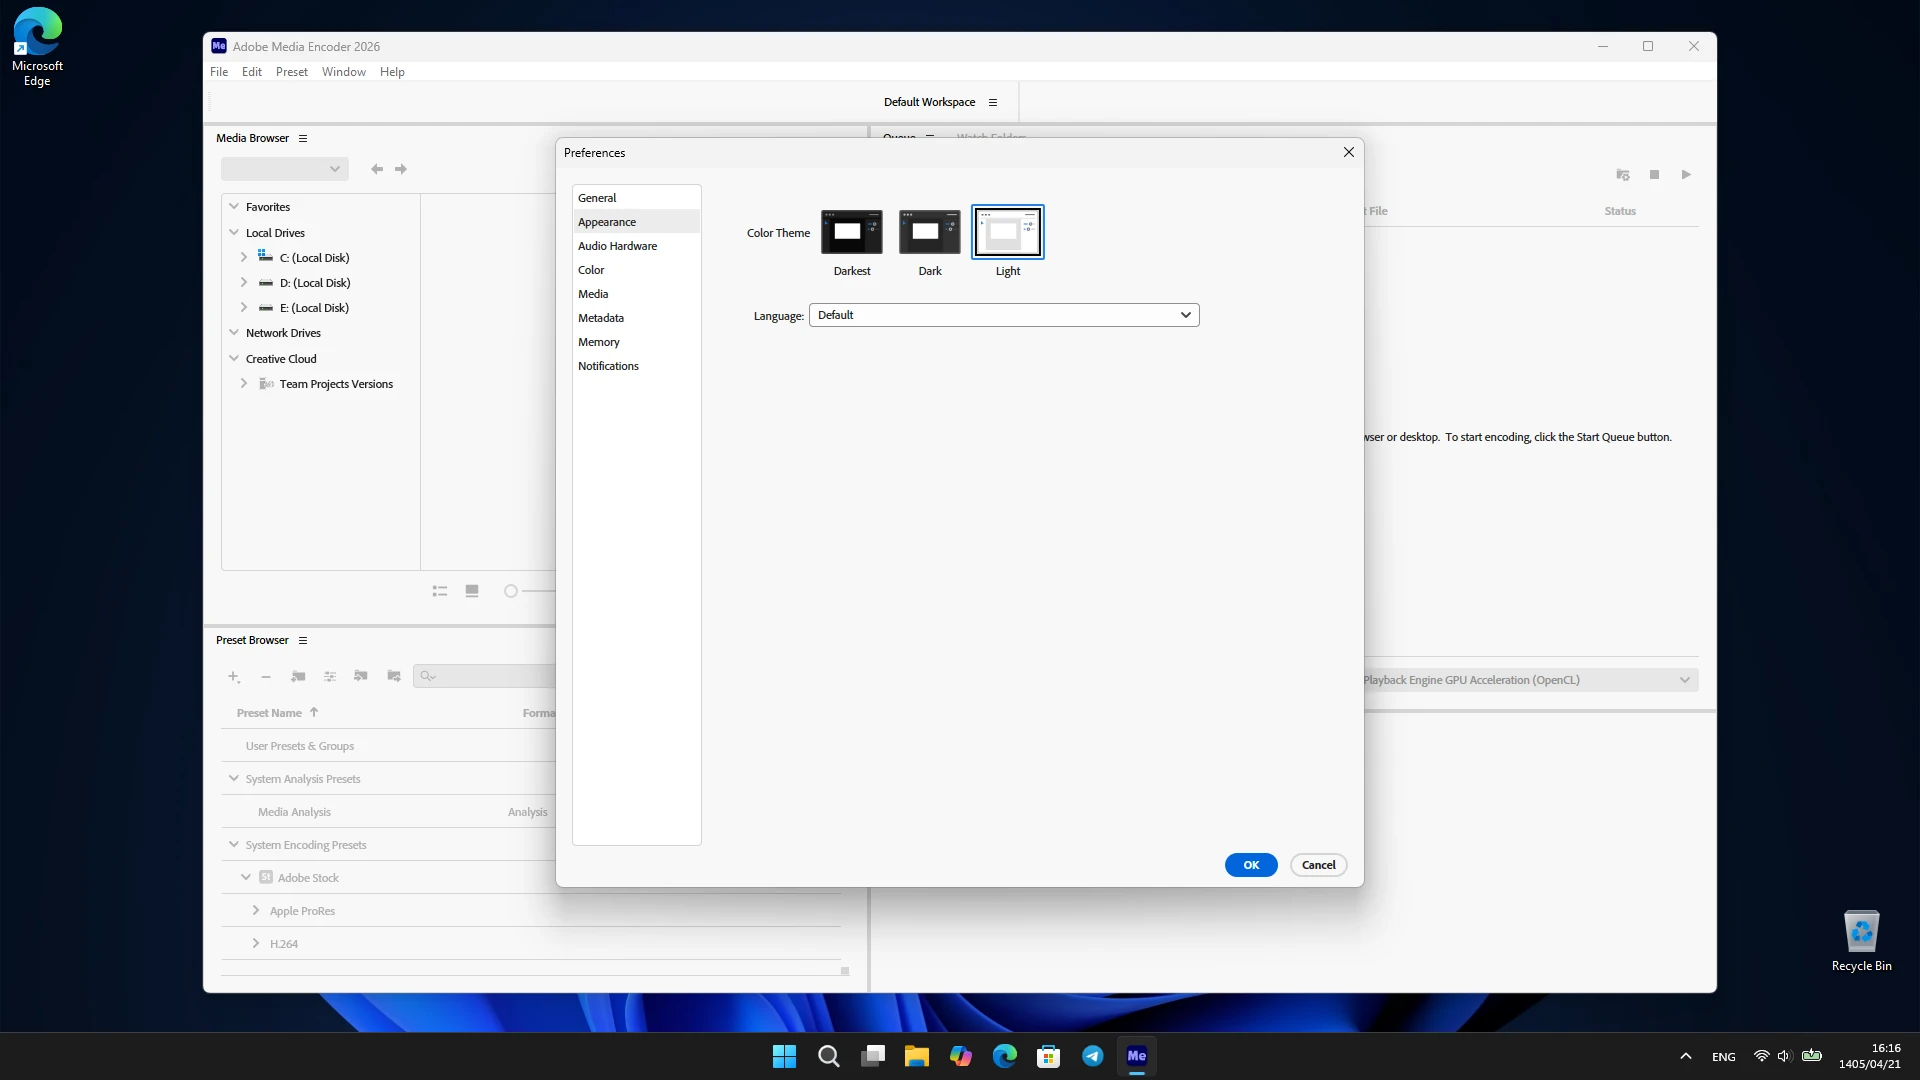The width and height of the screenshot is (1920, 1080).
Task: Open the Notifications preferences category
Action: [x=608, y=366]
